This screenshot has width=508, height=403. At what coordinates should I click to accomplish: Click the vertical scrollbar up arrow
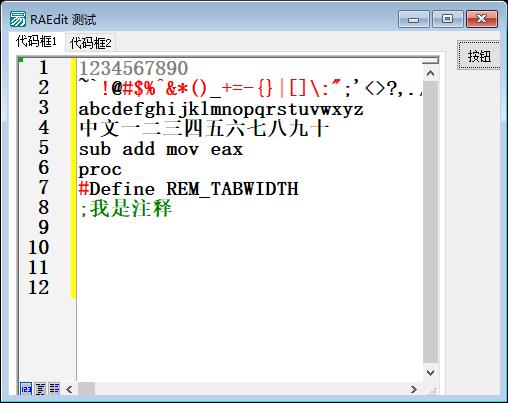click(x=430, y=73)
